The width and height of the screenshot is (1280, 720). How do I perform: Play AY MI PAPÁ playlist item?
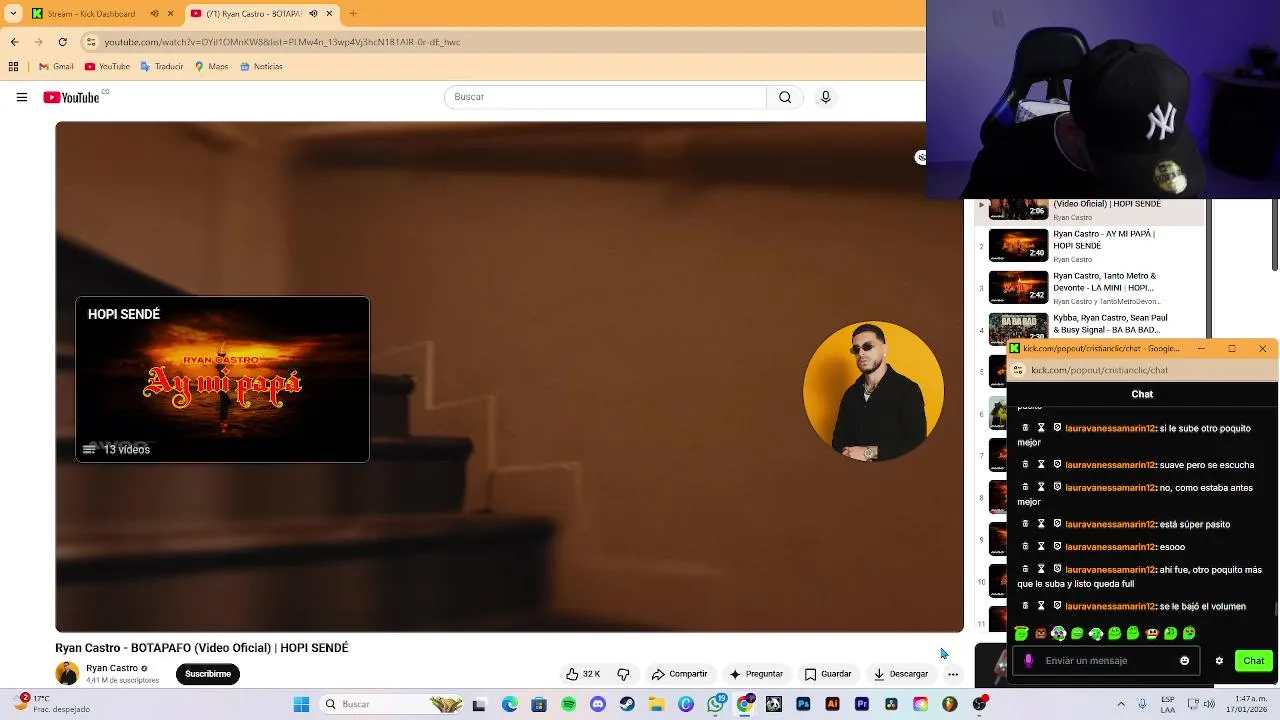coord(1090,246)
